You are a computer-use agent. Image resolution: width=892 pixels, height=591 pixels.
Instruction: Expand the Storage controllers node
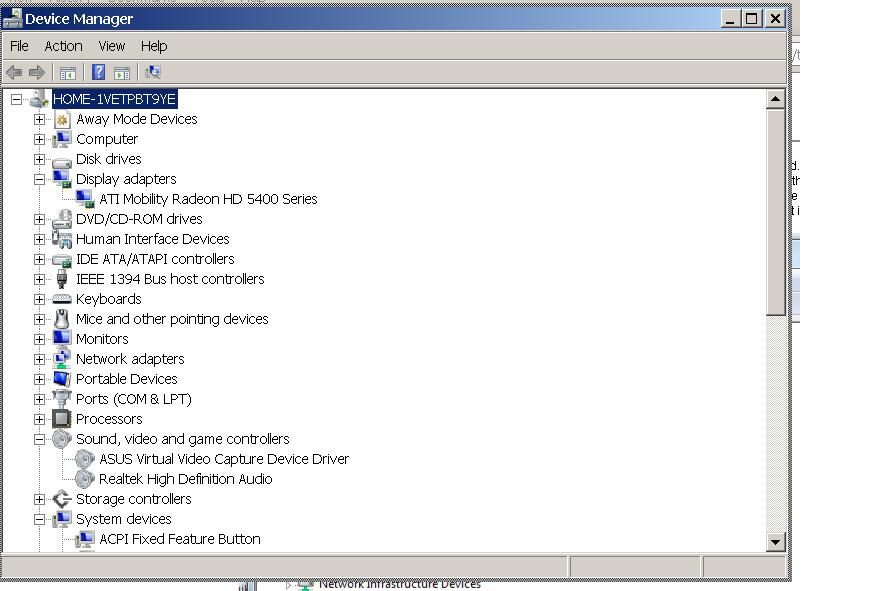click(39, 499)
